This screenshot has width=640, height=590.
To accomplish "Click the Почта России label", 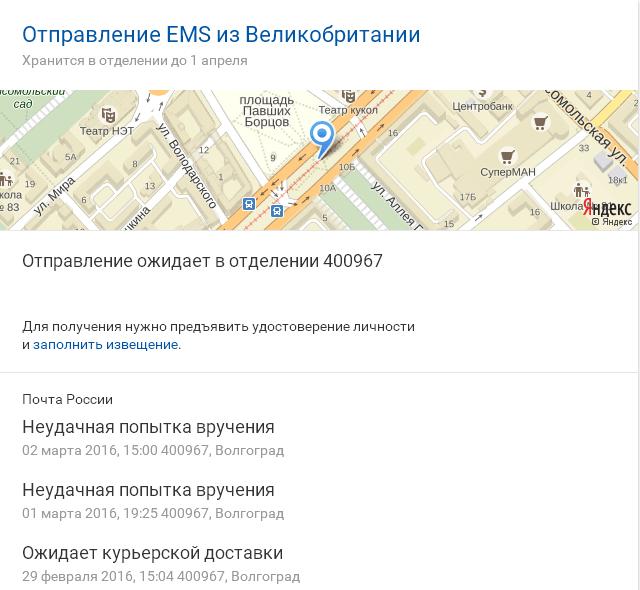I will pos(67,399).
